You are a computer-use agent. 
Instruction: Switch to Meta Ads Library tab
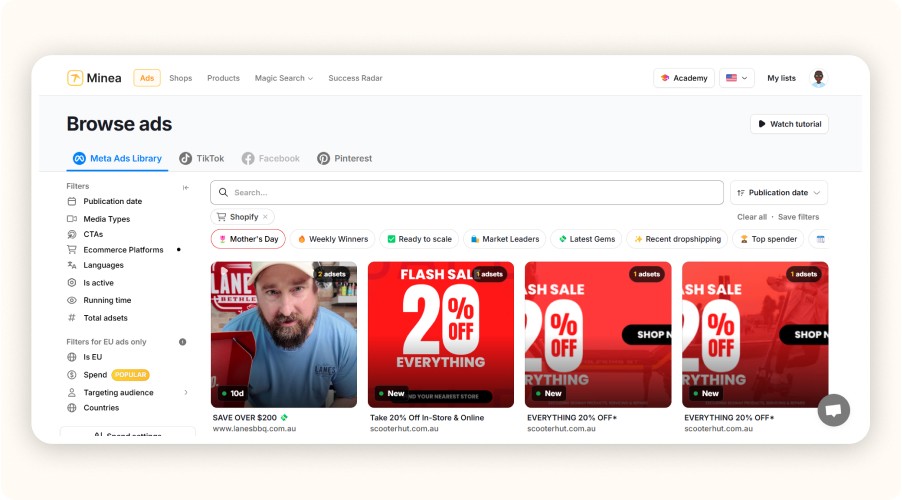click(x=117, y=158)
